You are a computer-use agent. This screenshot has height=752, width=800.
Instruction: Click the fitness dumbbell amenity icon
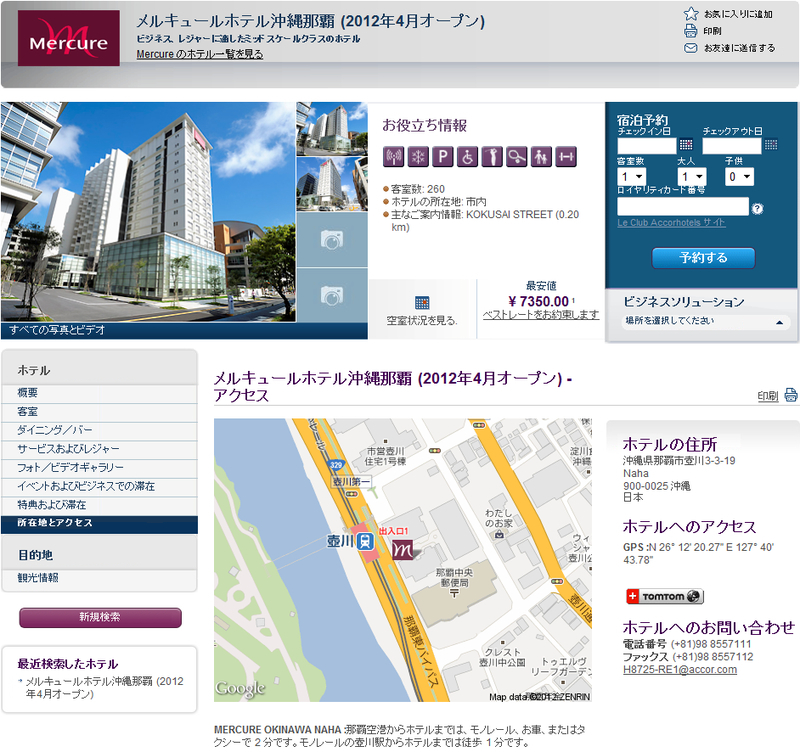pos(566,157)
